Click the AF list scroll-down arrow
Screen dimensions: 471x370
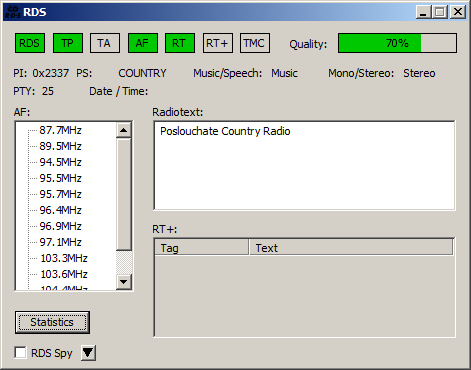(124, 282)
